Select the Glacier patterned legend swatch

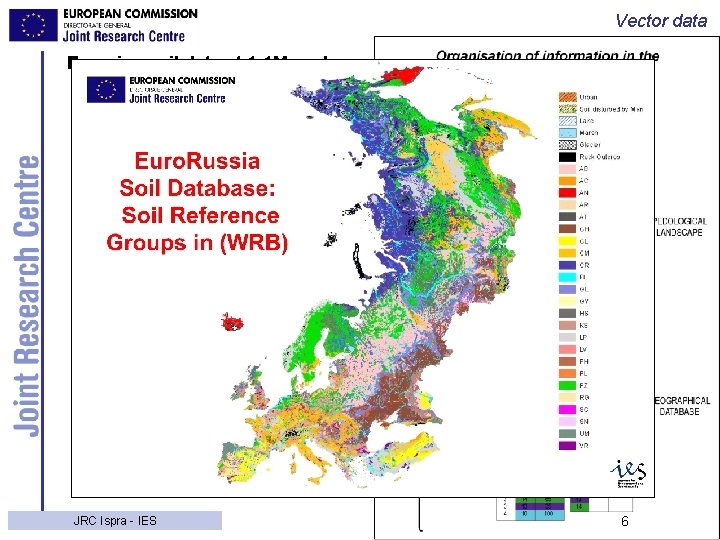click(568, 145)
